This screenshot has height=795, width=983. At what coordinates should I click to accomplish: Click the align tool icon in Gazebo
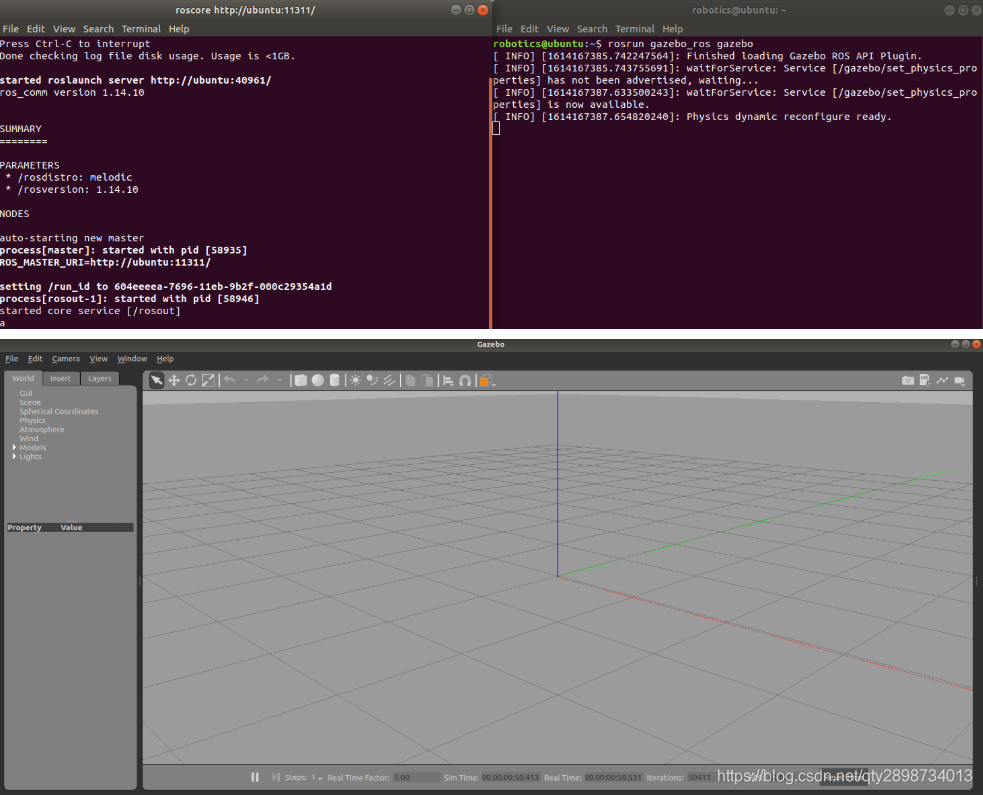tap(448, 380)
